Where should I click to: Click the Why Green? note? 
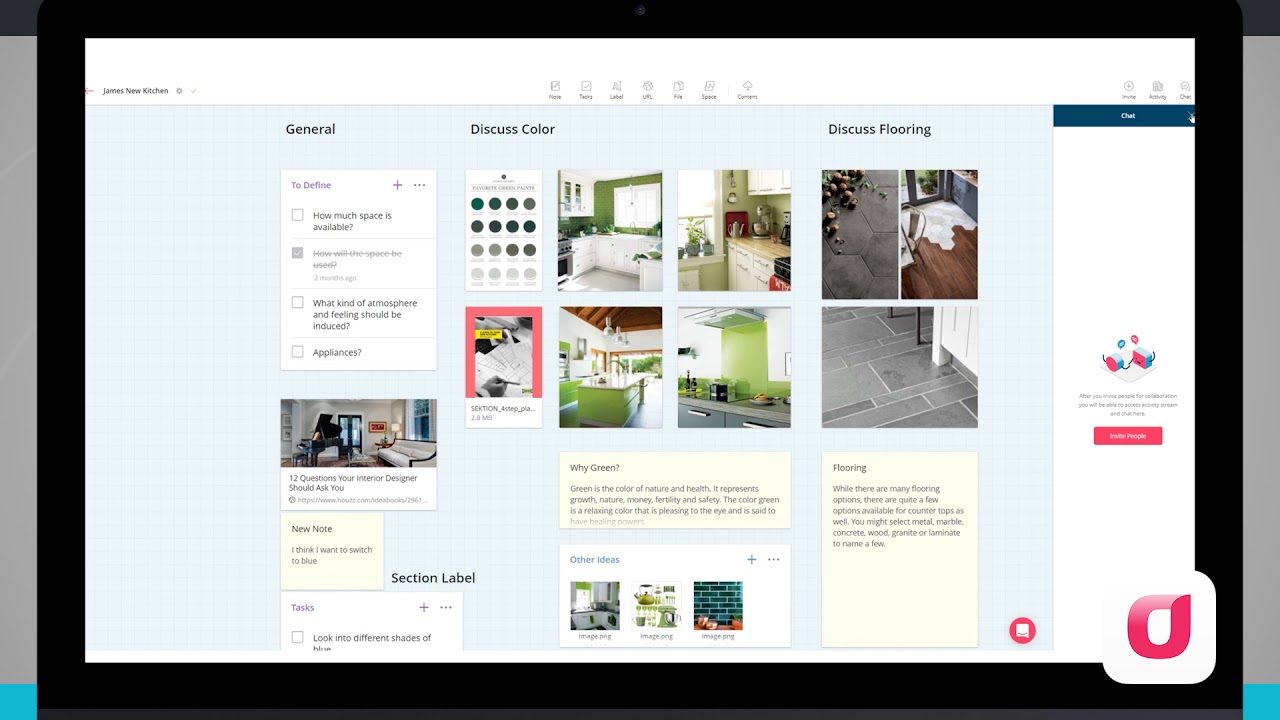coord(675,490)
